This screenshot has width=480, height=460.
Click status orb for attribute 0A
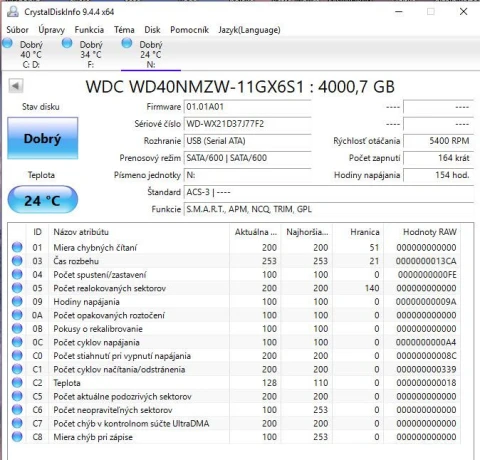(x=17, y=315)
